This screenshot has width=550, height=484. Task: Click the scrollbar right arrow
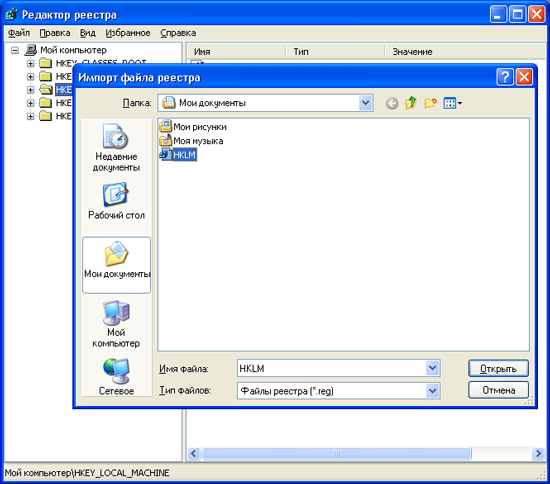tap(538, 453)
